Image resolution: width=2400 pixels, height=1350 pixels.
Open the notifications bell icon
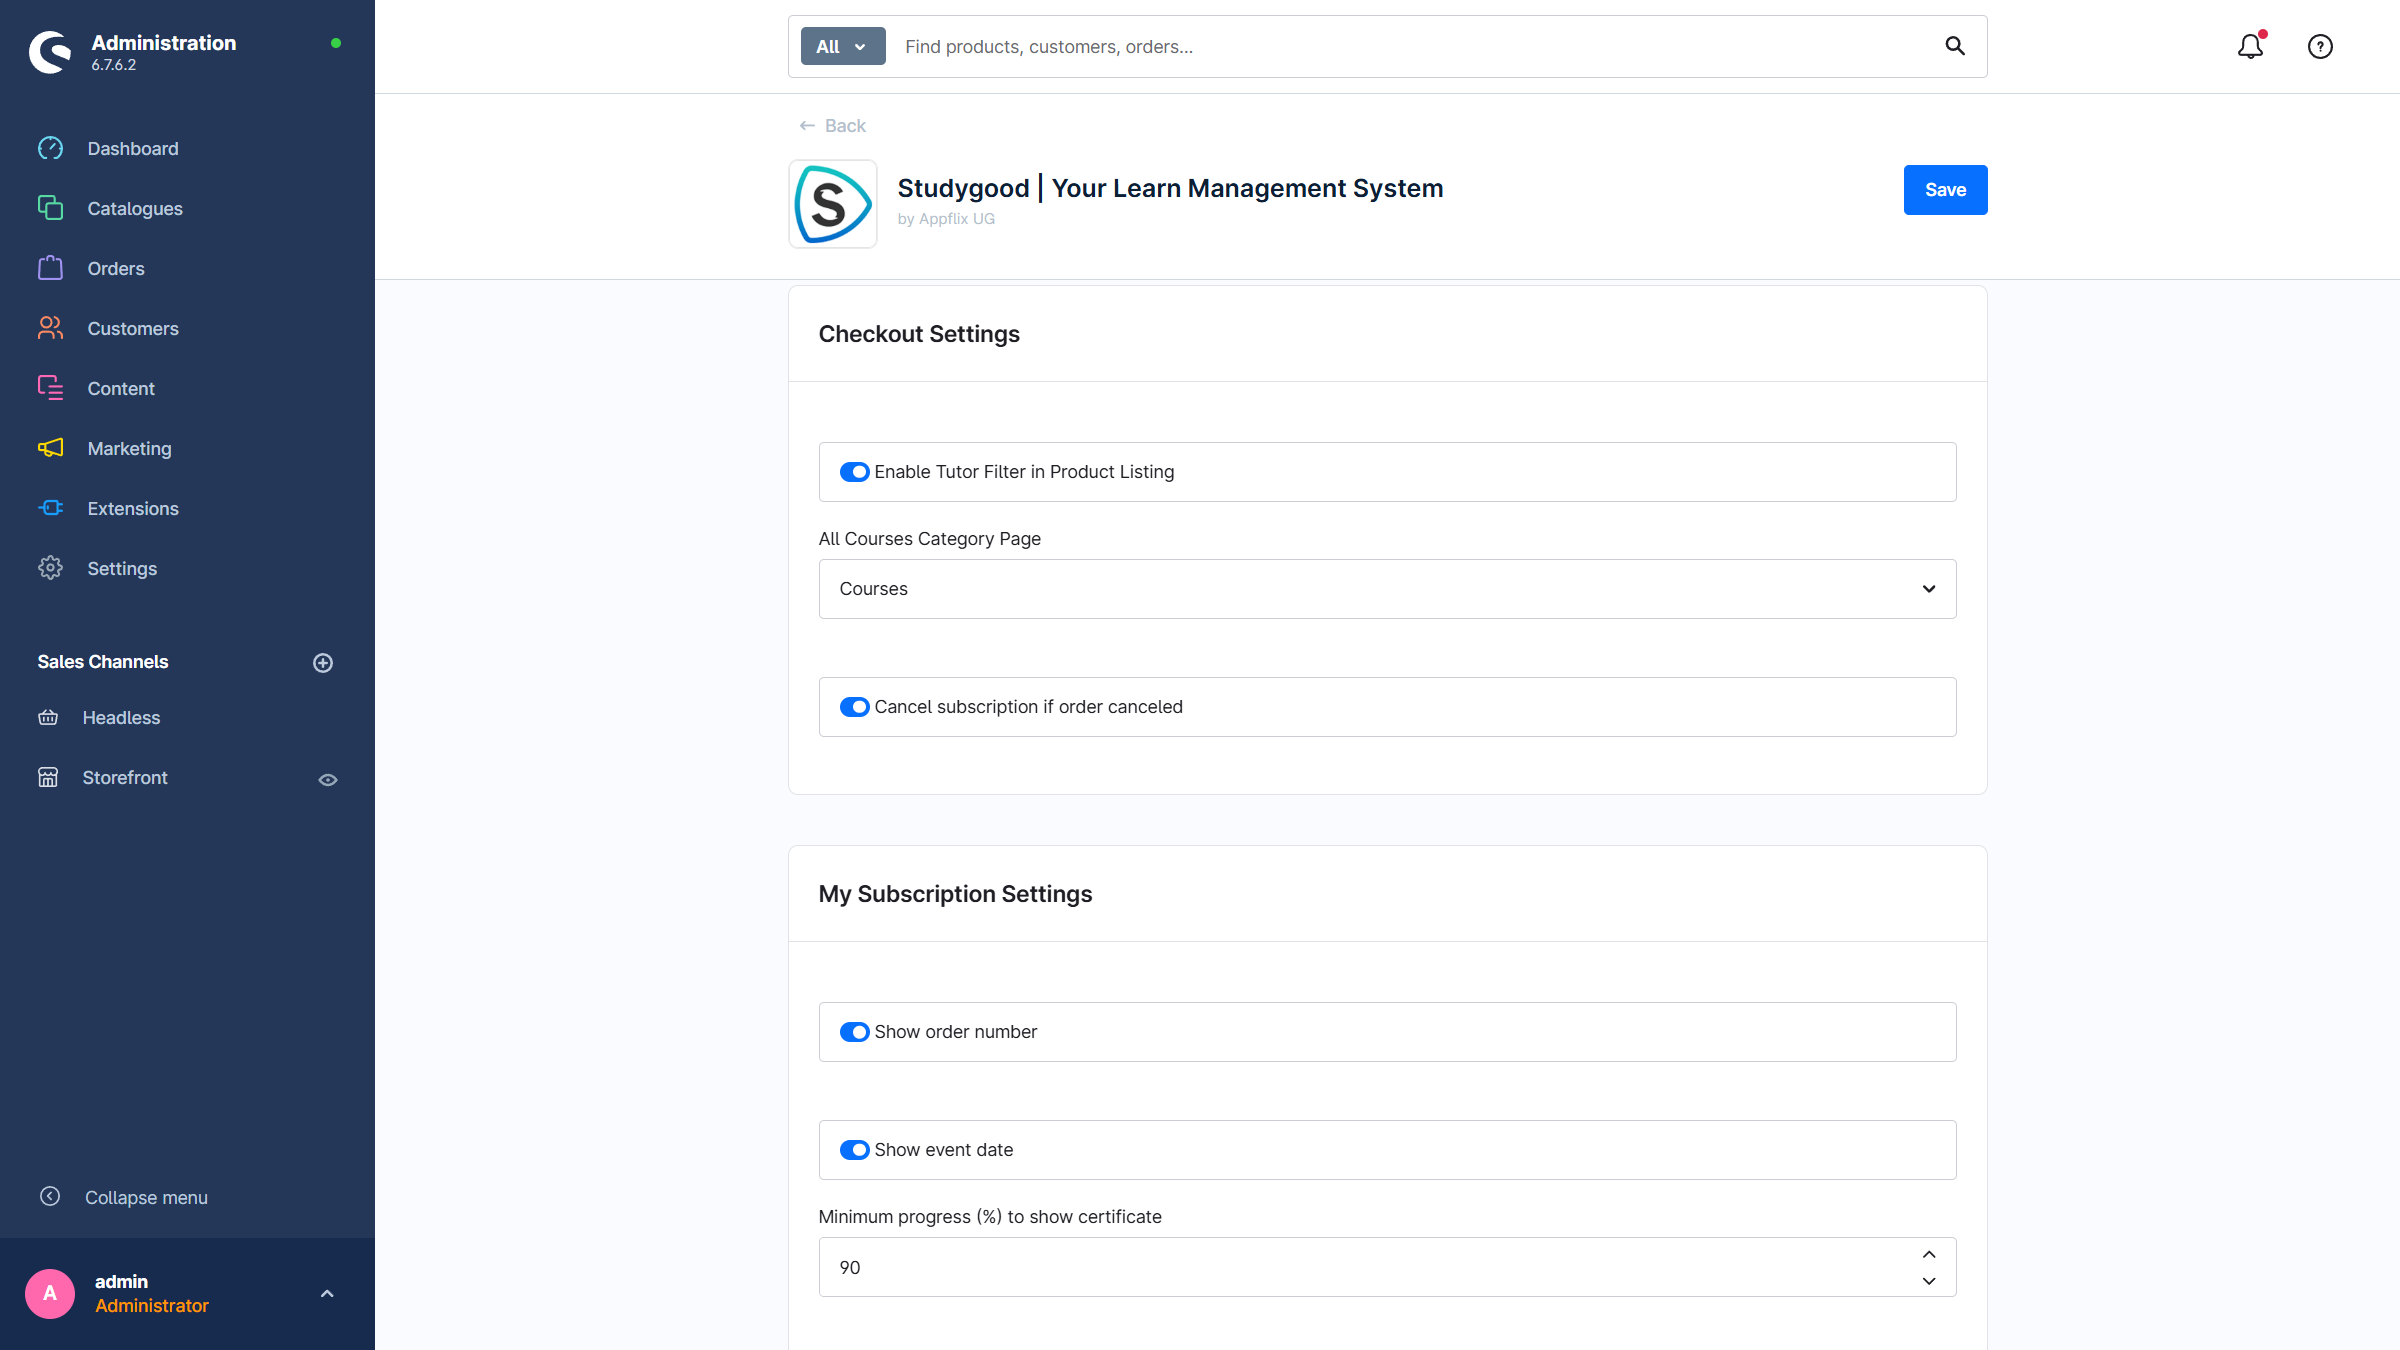[x=2250, y=47]
